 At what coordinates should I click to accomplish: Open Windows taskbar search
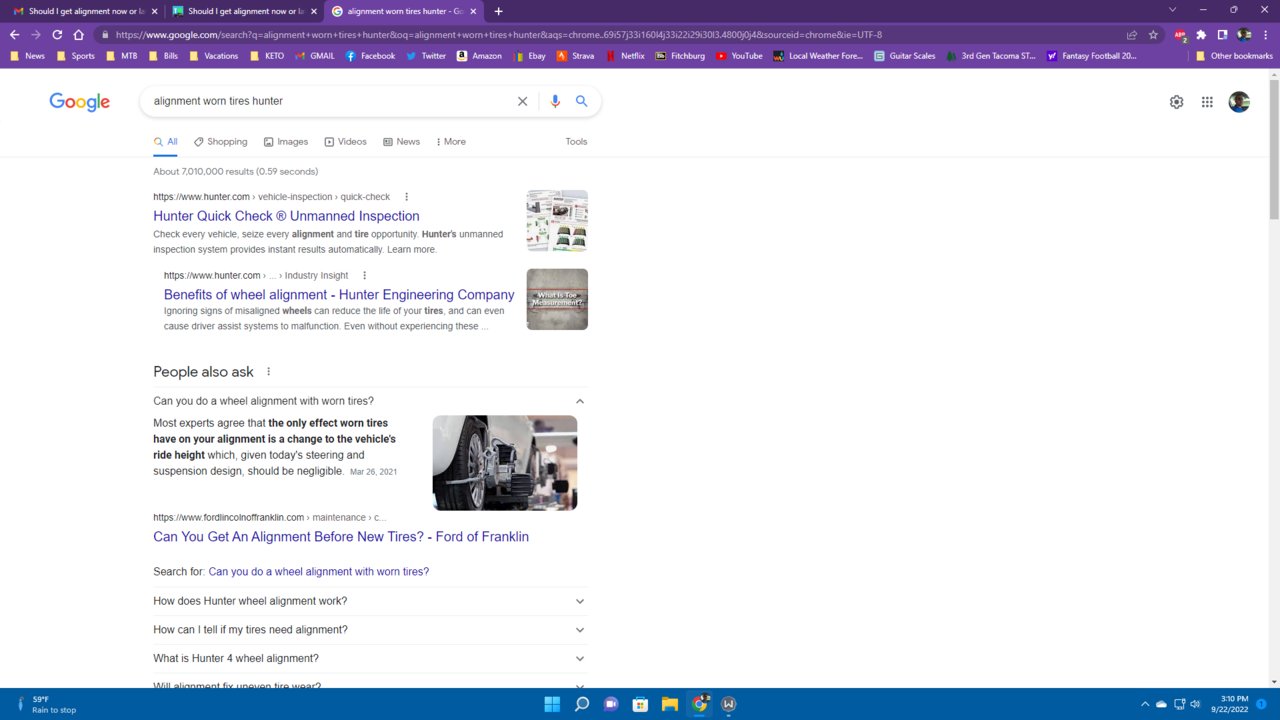click(x=582, y=704)
